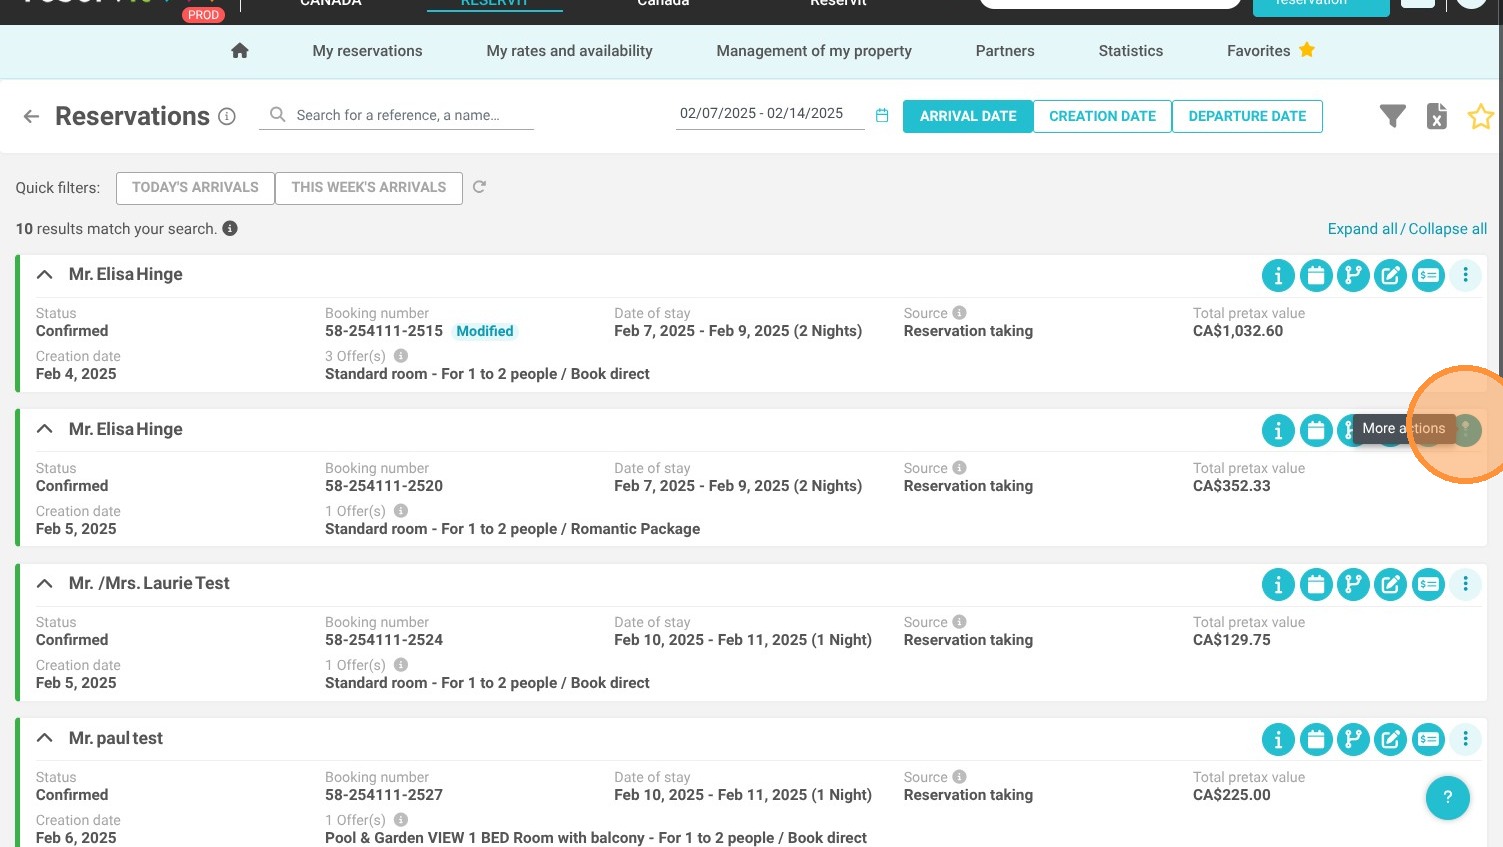Image resolution: width=1503 pixels, height=847 pixels.
Task: Collapse the paul test reservation card
Action: tap(44, 738)
